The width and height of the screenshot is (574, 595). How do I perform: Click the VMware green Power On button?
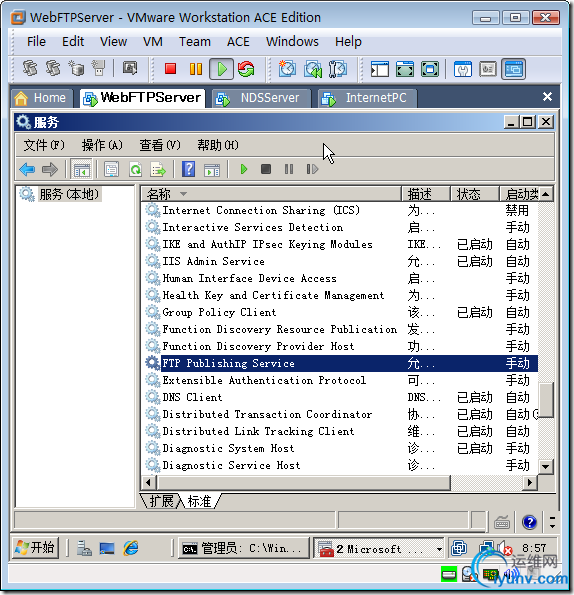[222, 69]
